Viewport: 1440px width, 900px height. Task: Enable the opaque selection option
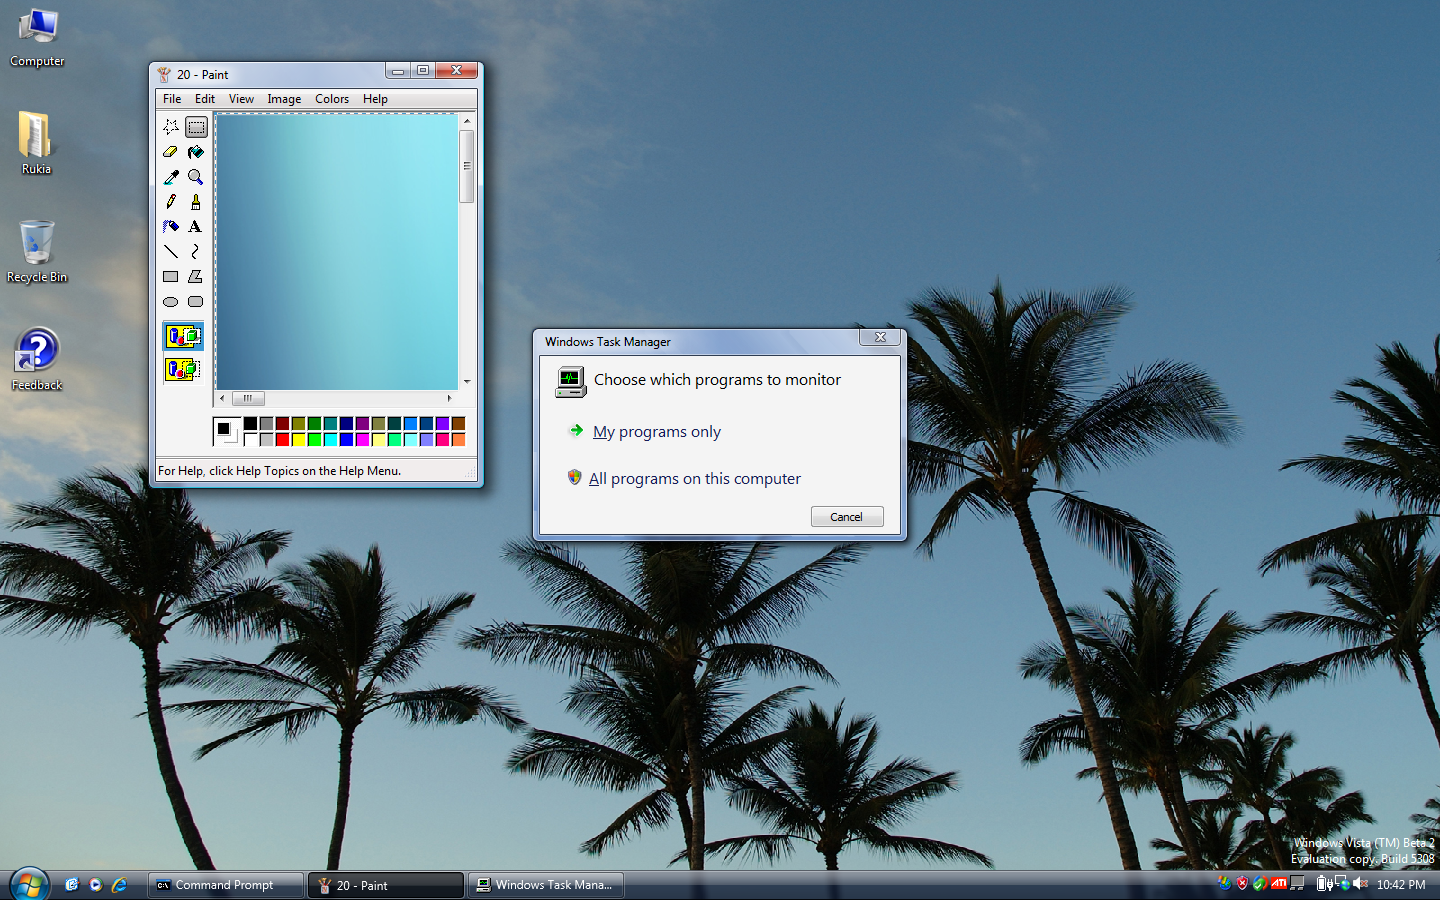coord(183,336)
